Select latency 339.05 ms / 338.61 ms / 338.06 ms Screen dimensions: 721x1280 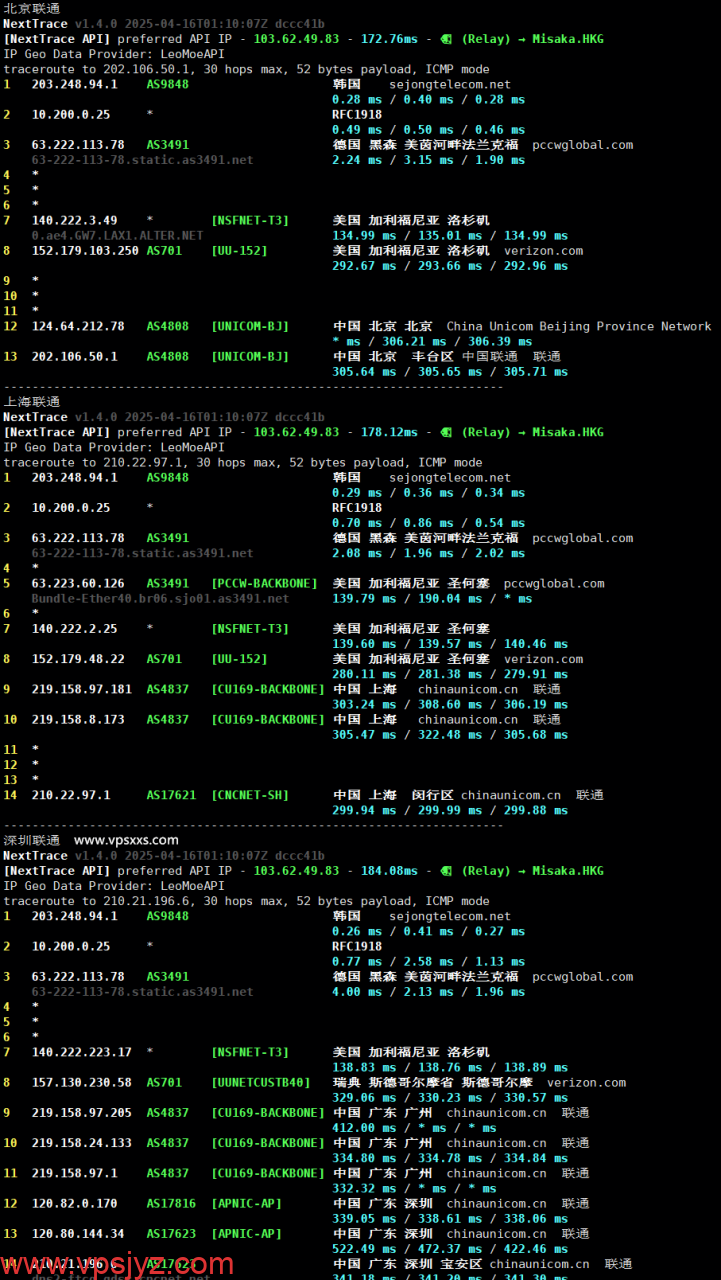click(450, 1218)
